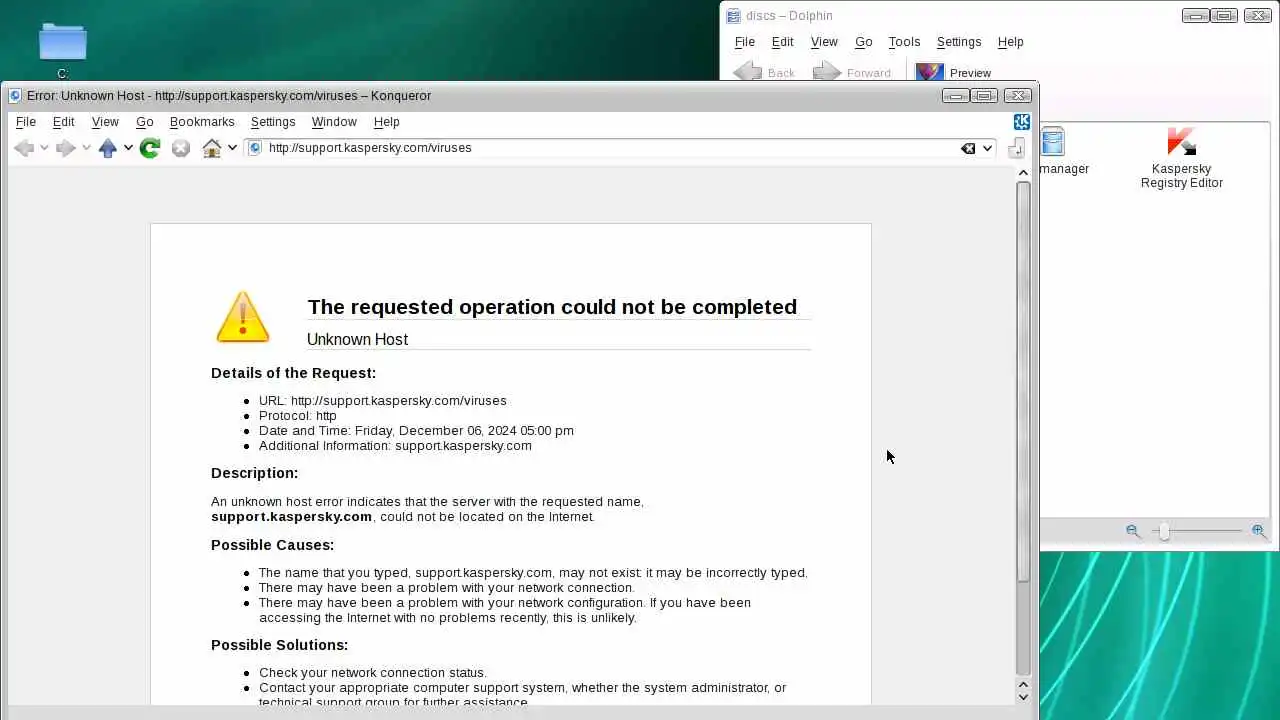Open the Tools menu in Dolphin
This screenshot has width=1280, height=720.
(904, 42)
